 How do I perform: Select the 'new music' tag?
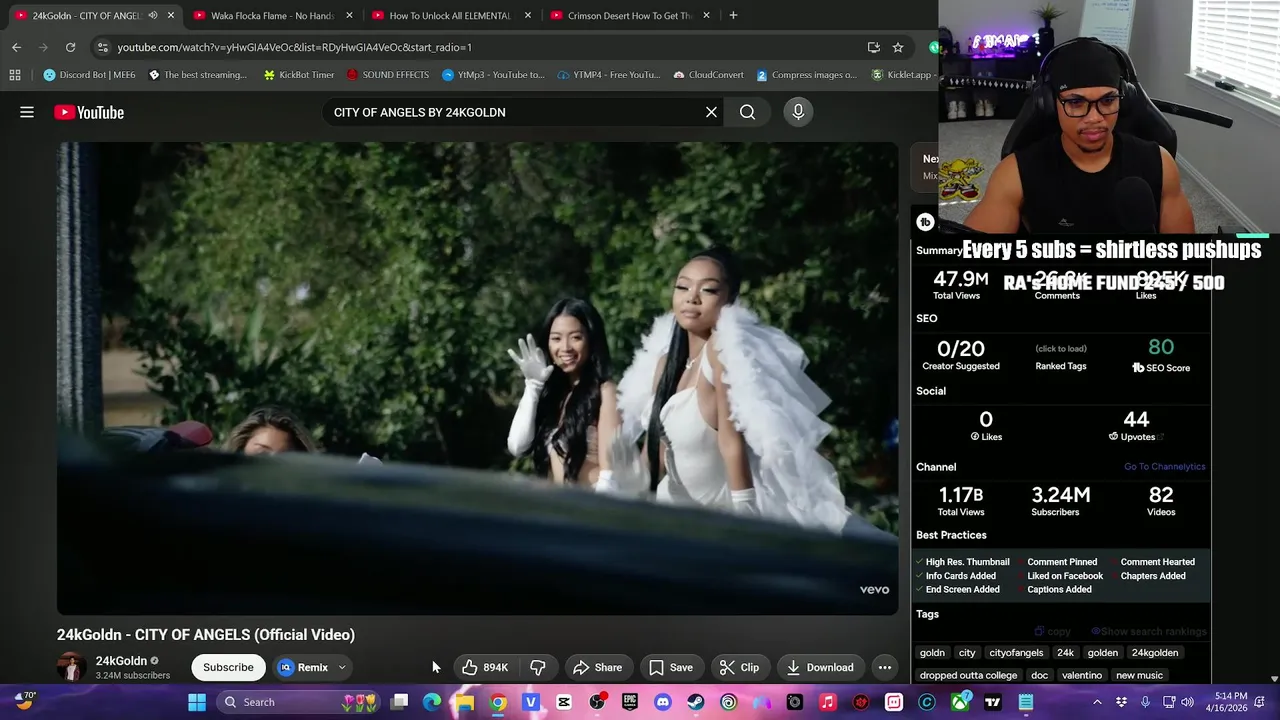click(x=1139, y=675)
